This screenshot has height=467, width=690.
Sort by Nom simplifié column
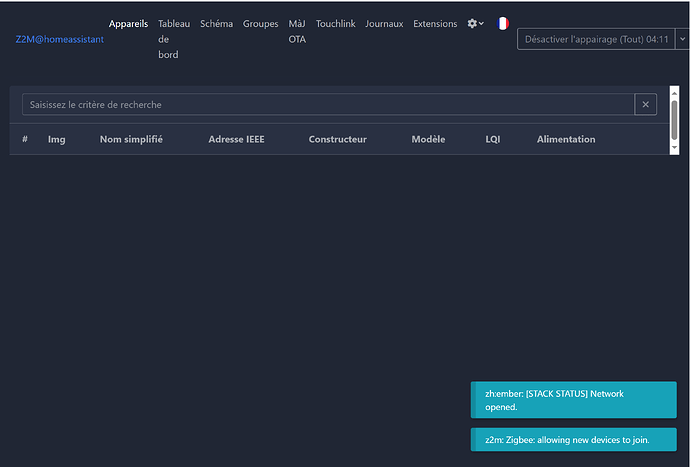click(x=131, y=139)
